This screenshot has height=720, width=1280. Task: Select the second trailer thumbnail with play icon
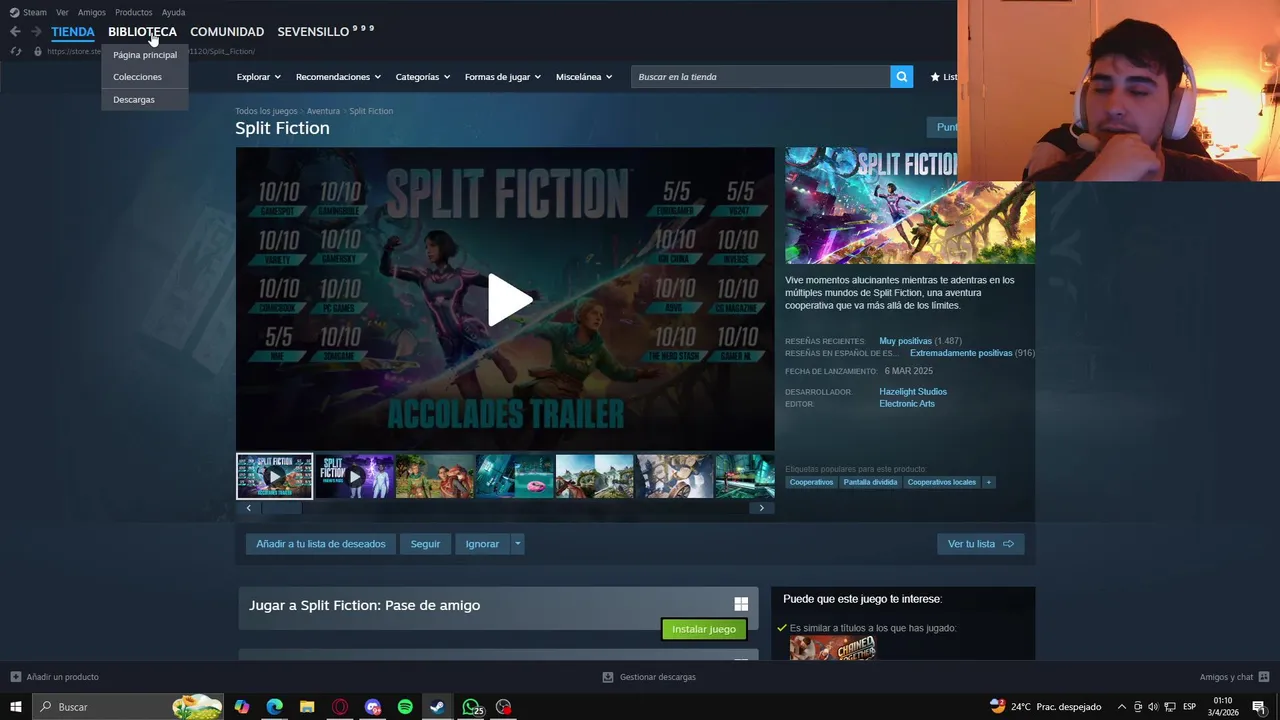[x=355, y=476]
